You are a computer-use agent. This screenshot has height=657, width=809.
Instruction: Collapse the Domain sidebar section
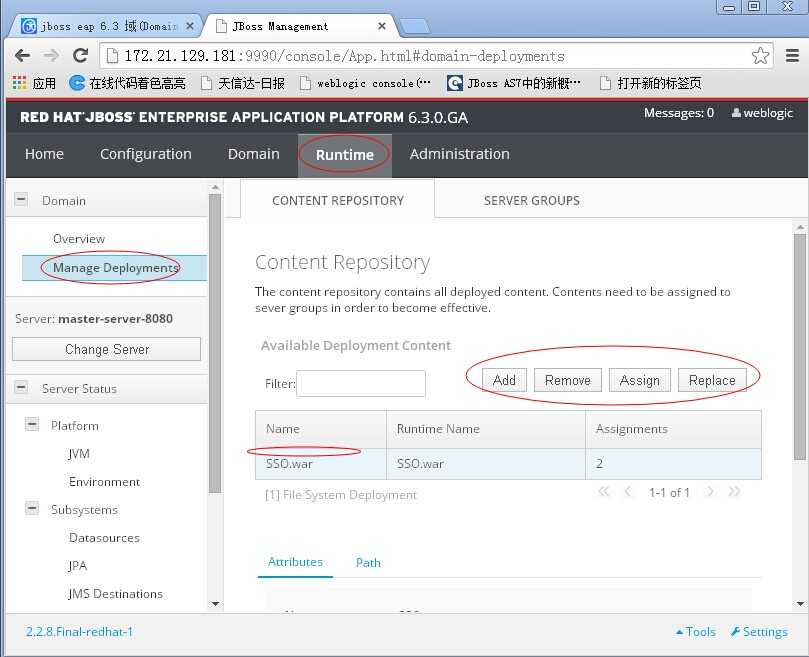click(x=21, y=199)
